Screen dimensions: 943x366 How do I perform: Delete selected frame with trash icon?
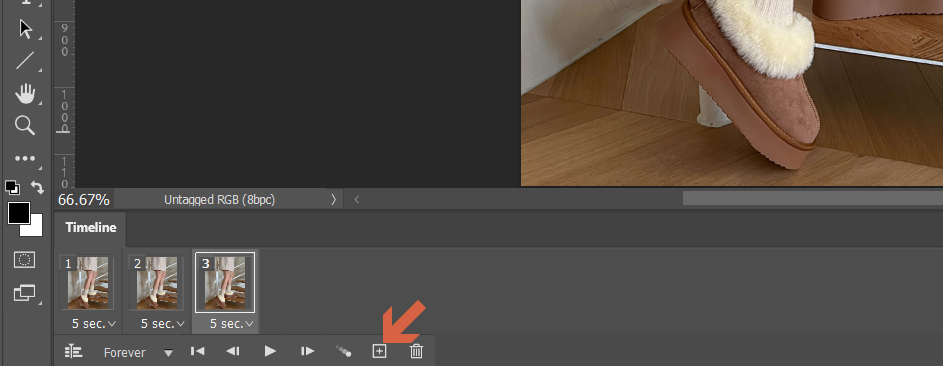click(416, 351)
